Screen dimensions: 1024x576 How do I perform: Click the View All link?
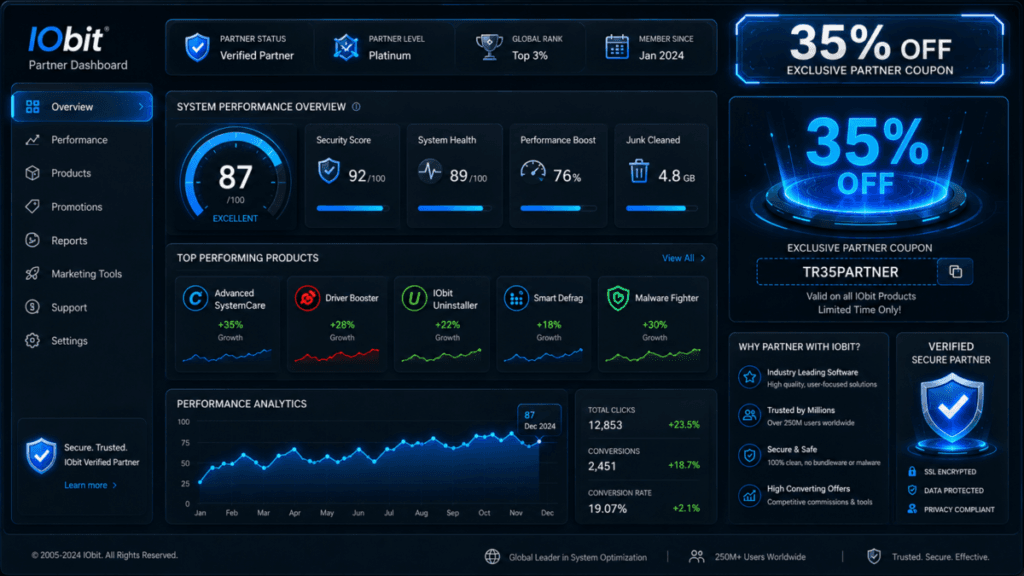pyautogui.click(x=683, y=258)
